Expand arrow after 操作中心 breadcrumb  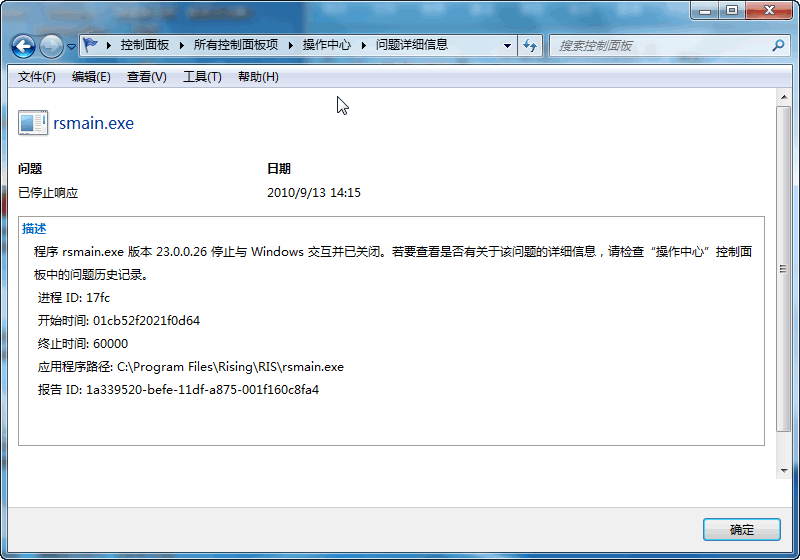point(364,45)
